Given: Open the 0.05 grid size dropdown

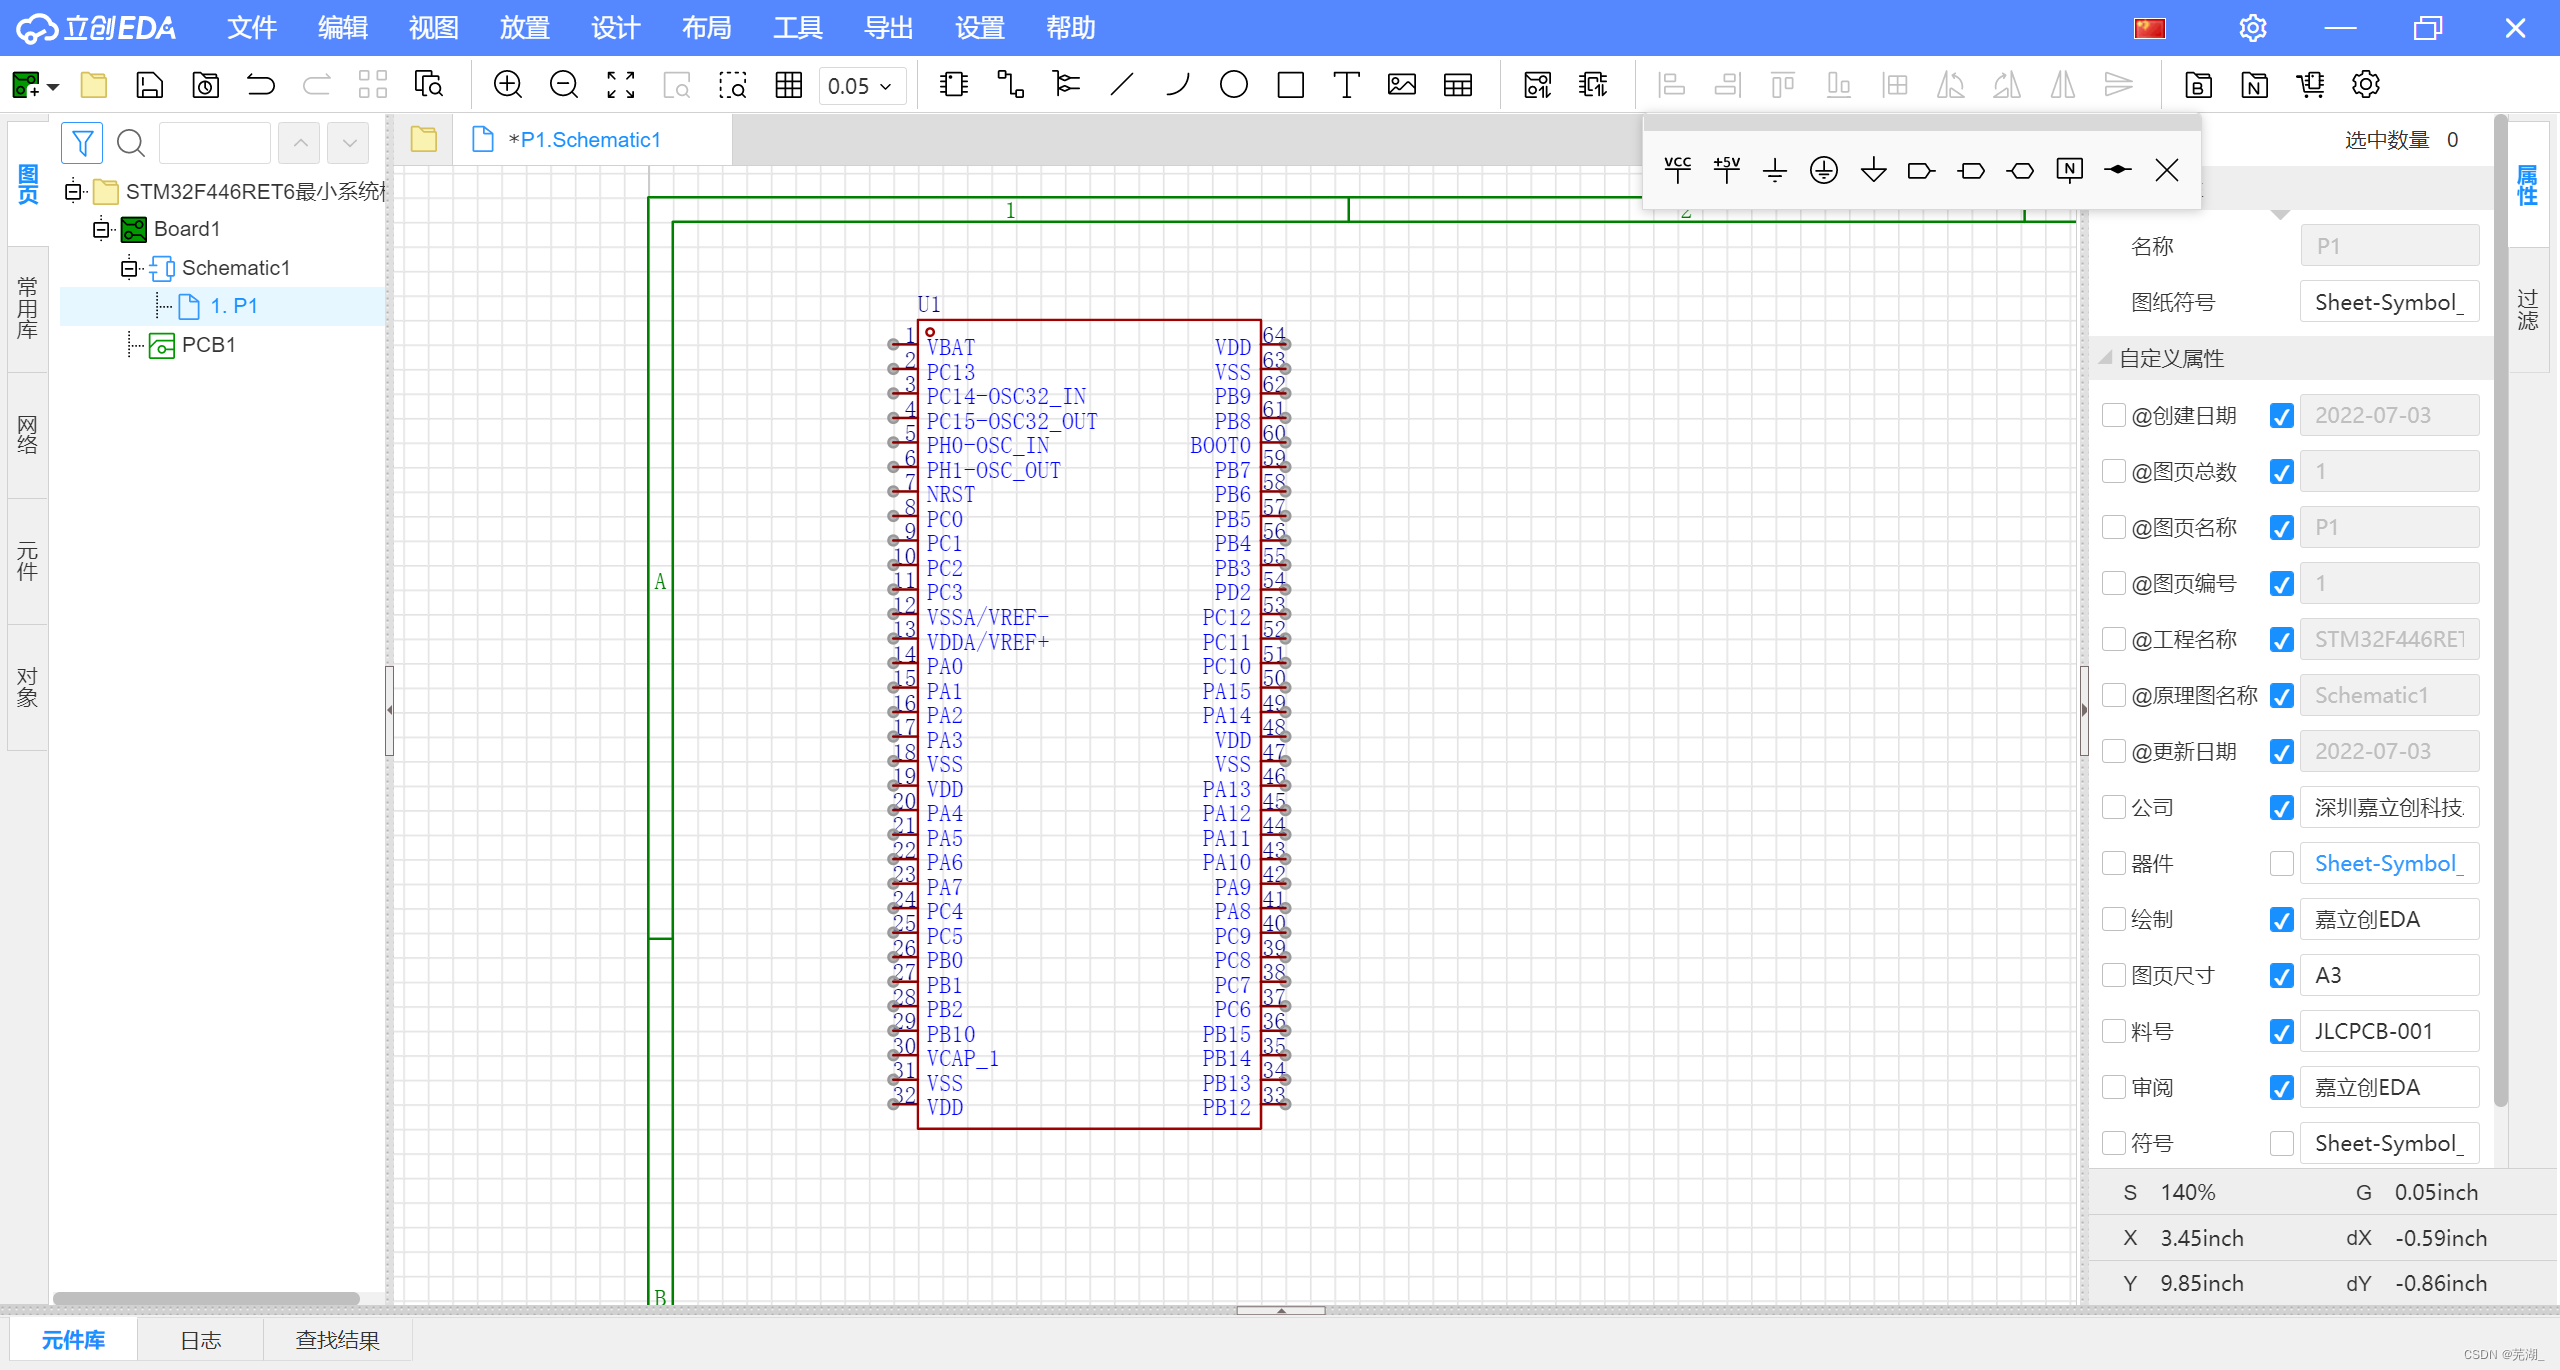Looking at the screenshot, I should (862, 86).
